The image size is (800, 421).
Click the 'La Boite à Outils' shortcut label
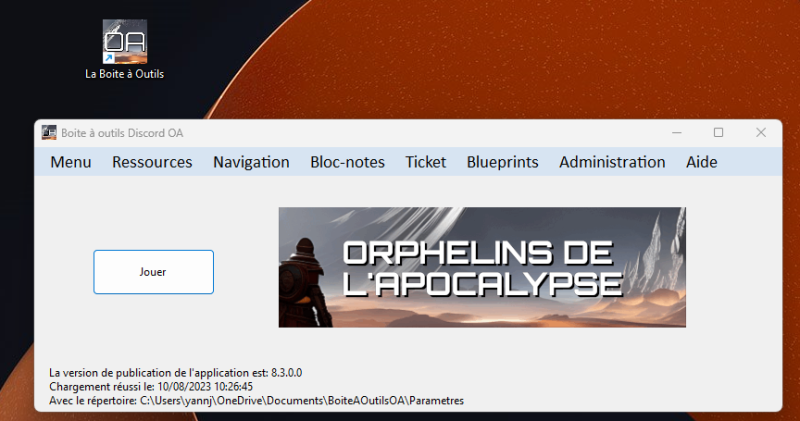(124, 74)
